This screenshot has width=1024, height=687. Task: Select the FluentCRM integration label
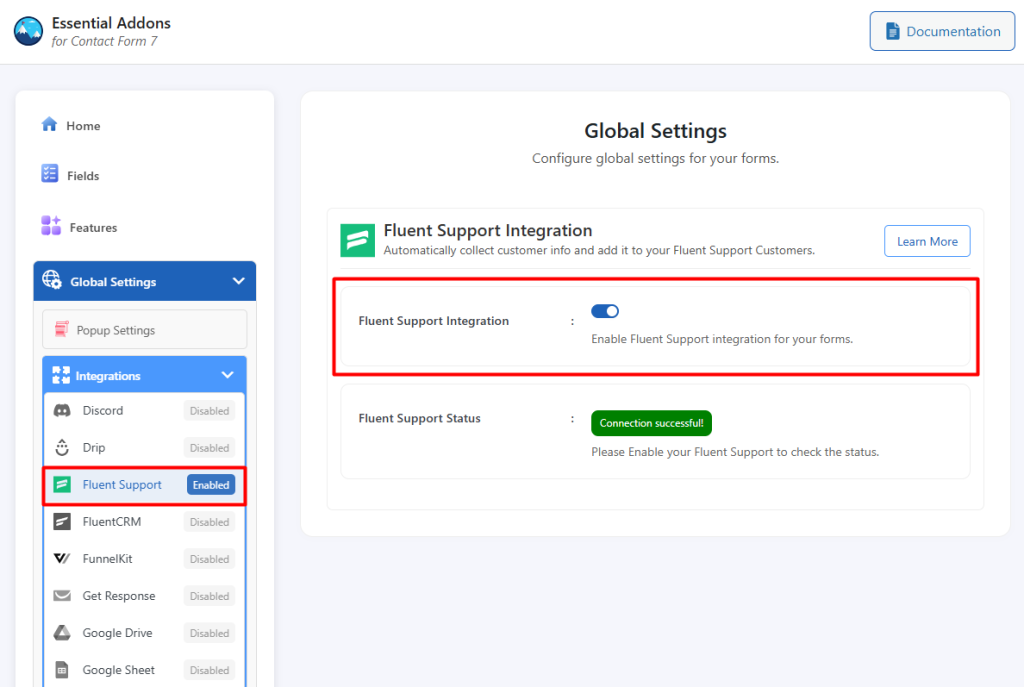point(112,521)
